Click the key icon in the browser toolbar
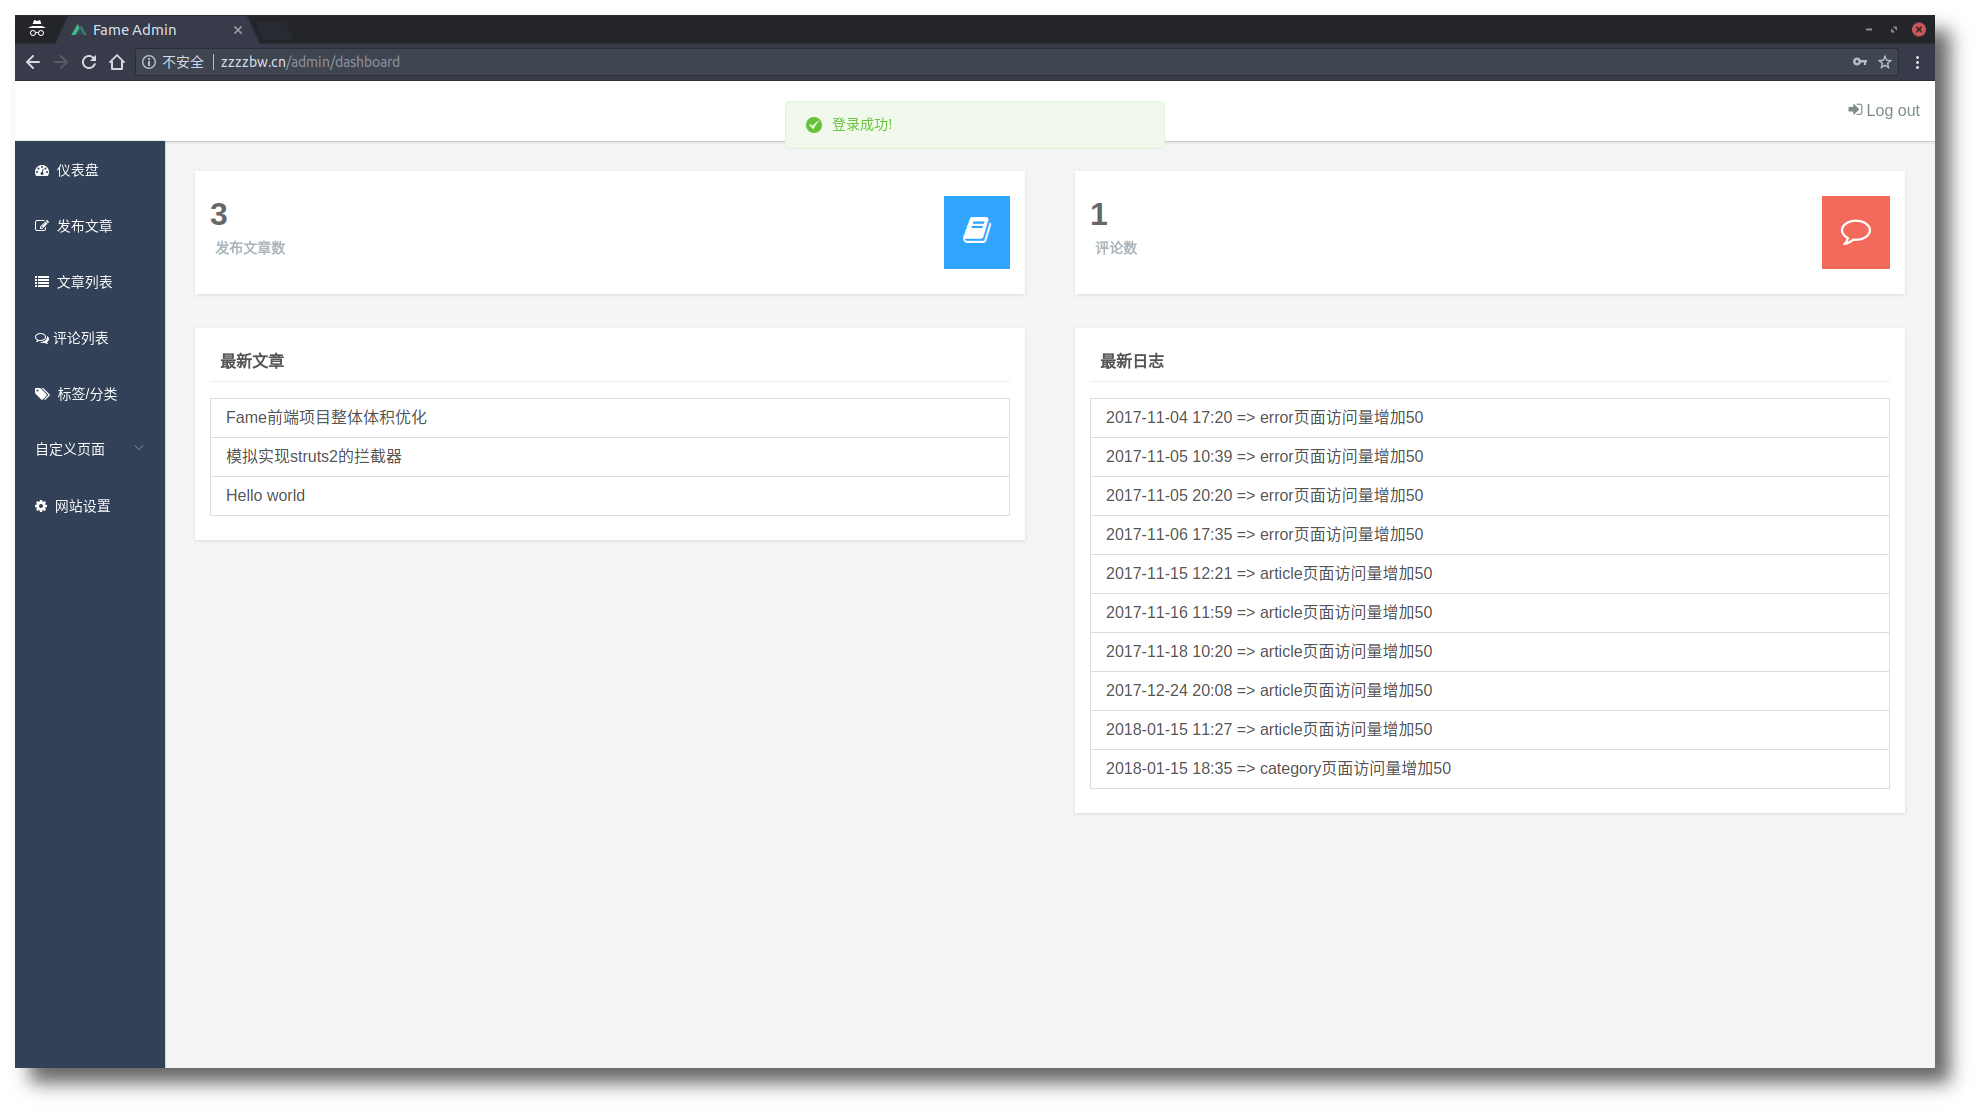1980x1113 pixels. pyautogui.click(x=1857, y=61)
